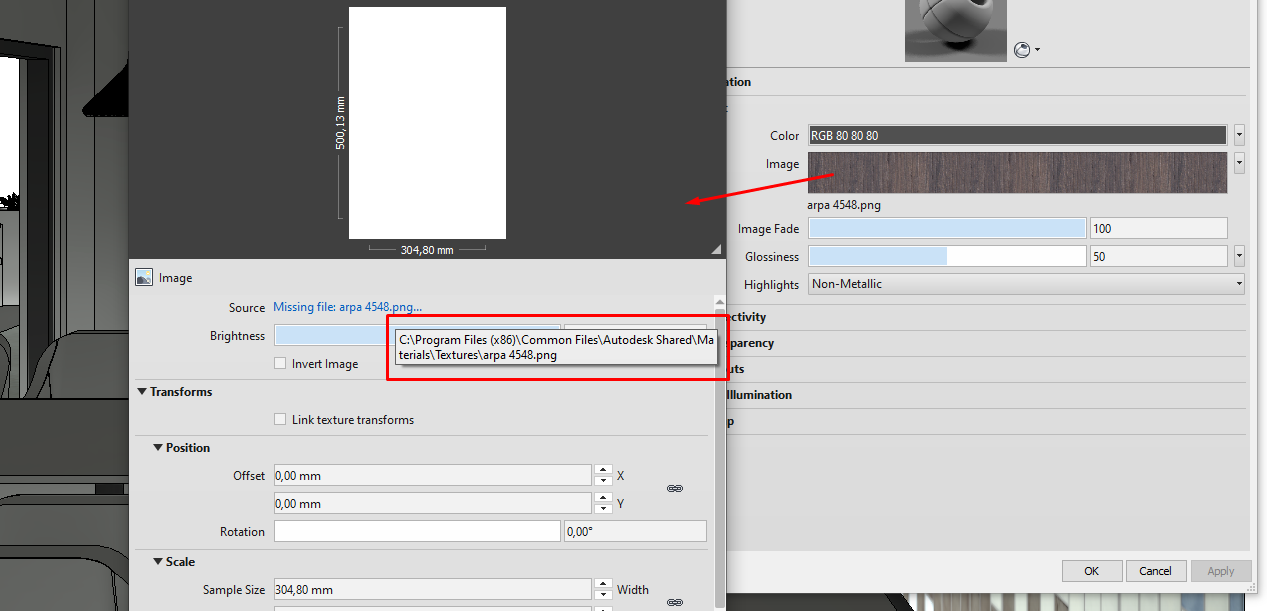Open the Color dropdown next to RGB 80 80 80
Image resolution: width=1267 pixels, height=611 pixels.
pos(1238,135)
